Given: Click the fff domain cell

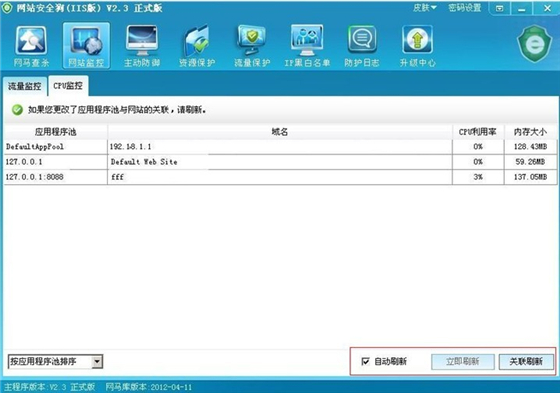Looking at the screenshot, I should (x=280, y=177).
